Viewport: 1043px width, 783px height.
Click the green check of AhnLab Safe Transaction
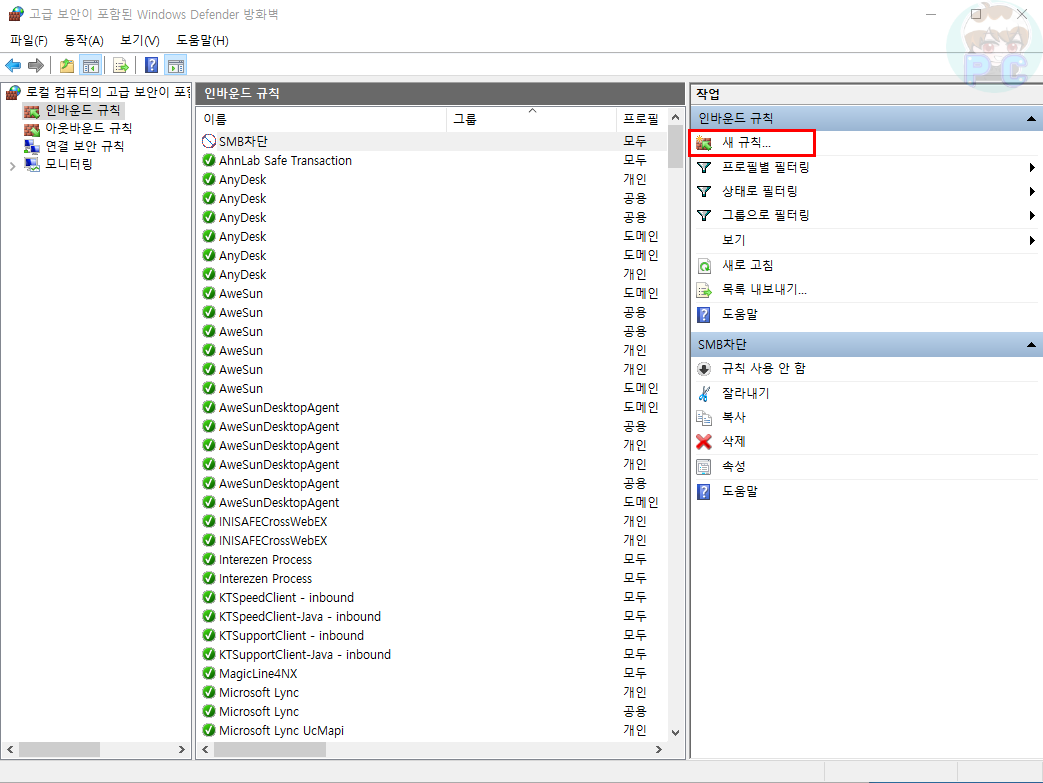pyautogui.click(x=209, y=160)
